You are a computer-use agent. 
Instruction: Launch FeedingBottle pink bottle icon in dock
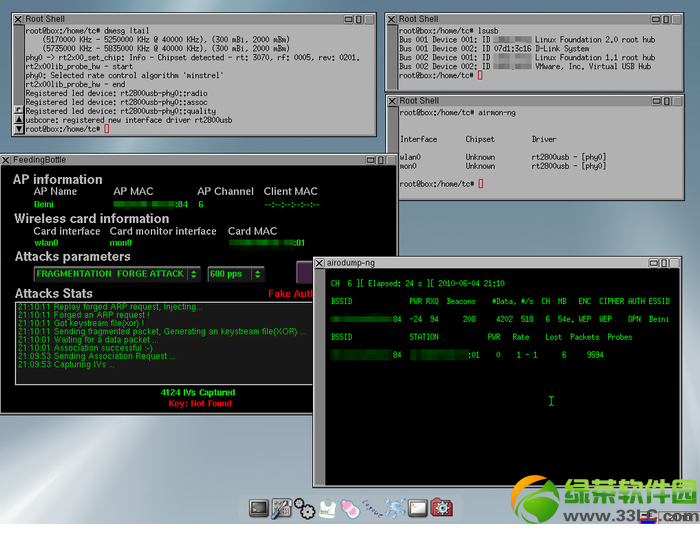[350, 508]
